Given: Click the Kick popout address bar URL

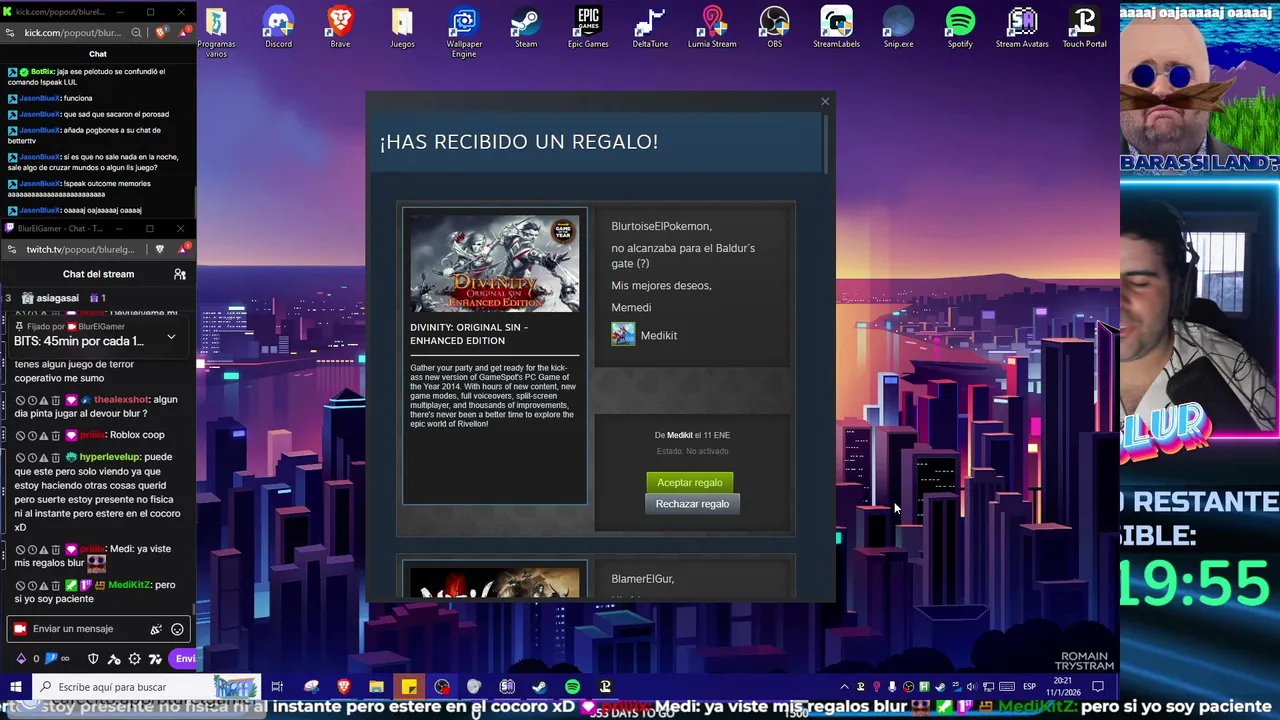Looking at the screenshot, I should pyautogui.click(x=72, y=33).
